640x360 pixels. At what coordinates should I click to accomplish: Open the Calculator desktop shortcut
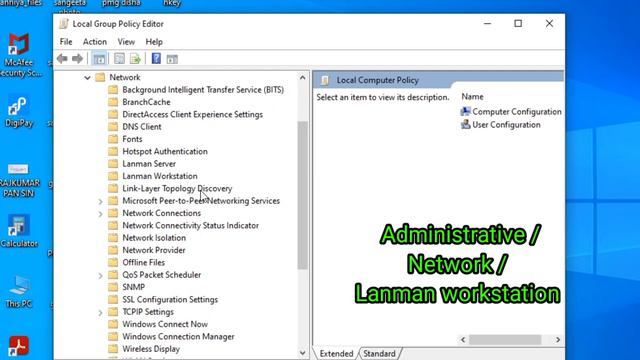[x=19, y=231]
